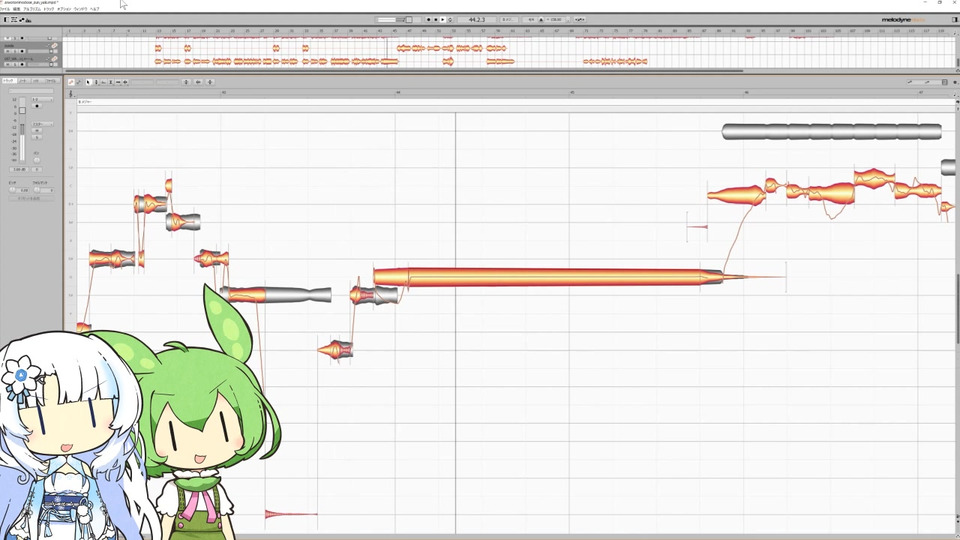Adjust the zoom slider in top toolbar
Image resolution: width=960 pixels, height=540 pixels.
394,20
